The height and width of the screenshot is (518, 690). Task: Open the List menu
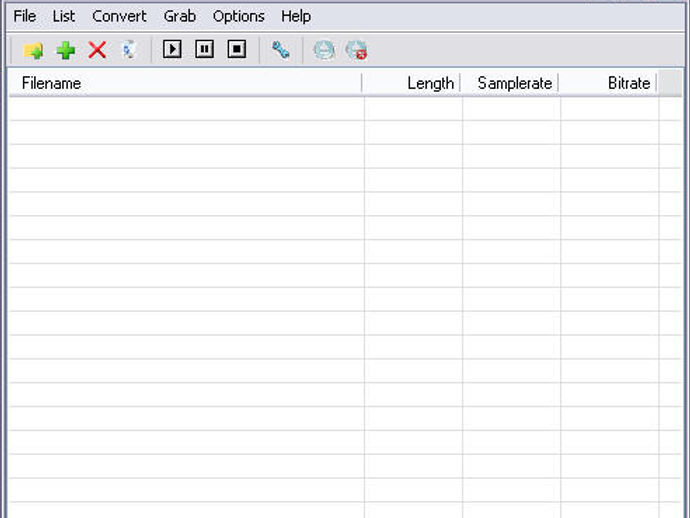[x=64, y=16]
